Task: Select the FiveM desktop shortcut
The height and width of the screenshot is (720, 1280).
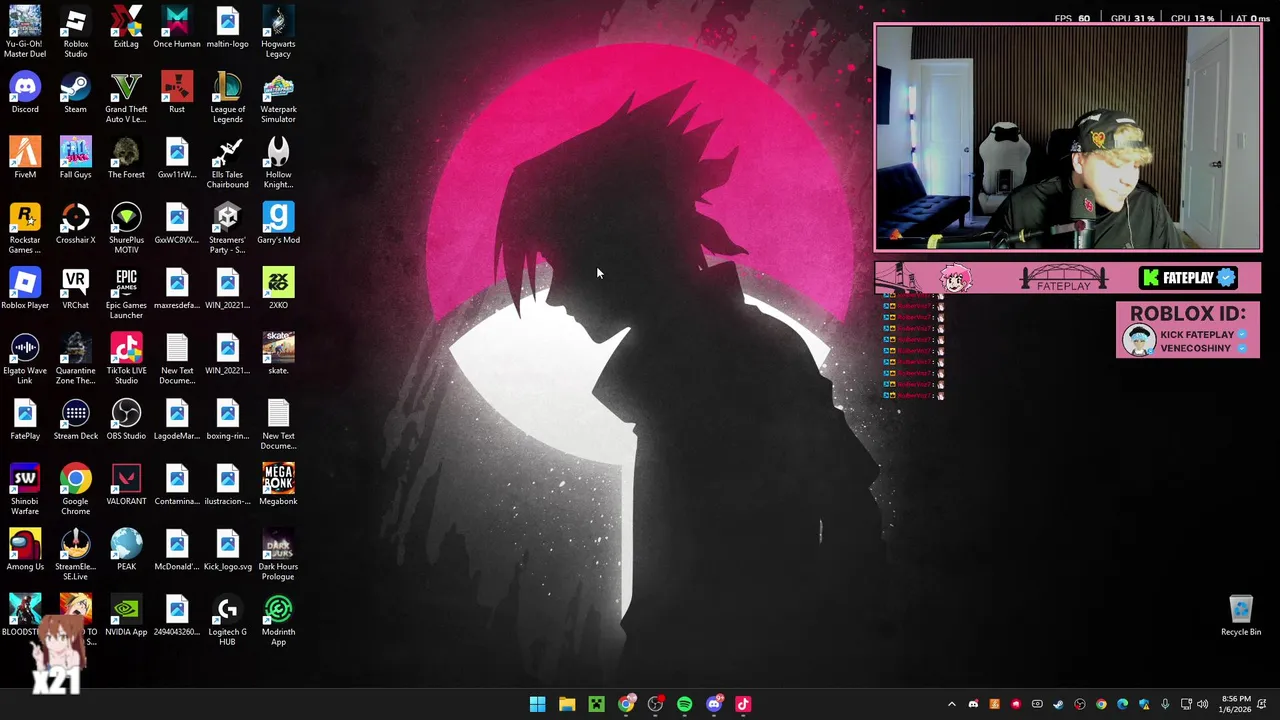Action: point(25,158)
